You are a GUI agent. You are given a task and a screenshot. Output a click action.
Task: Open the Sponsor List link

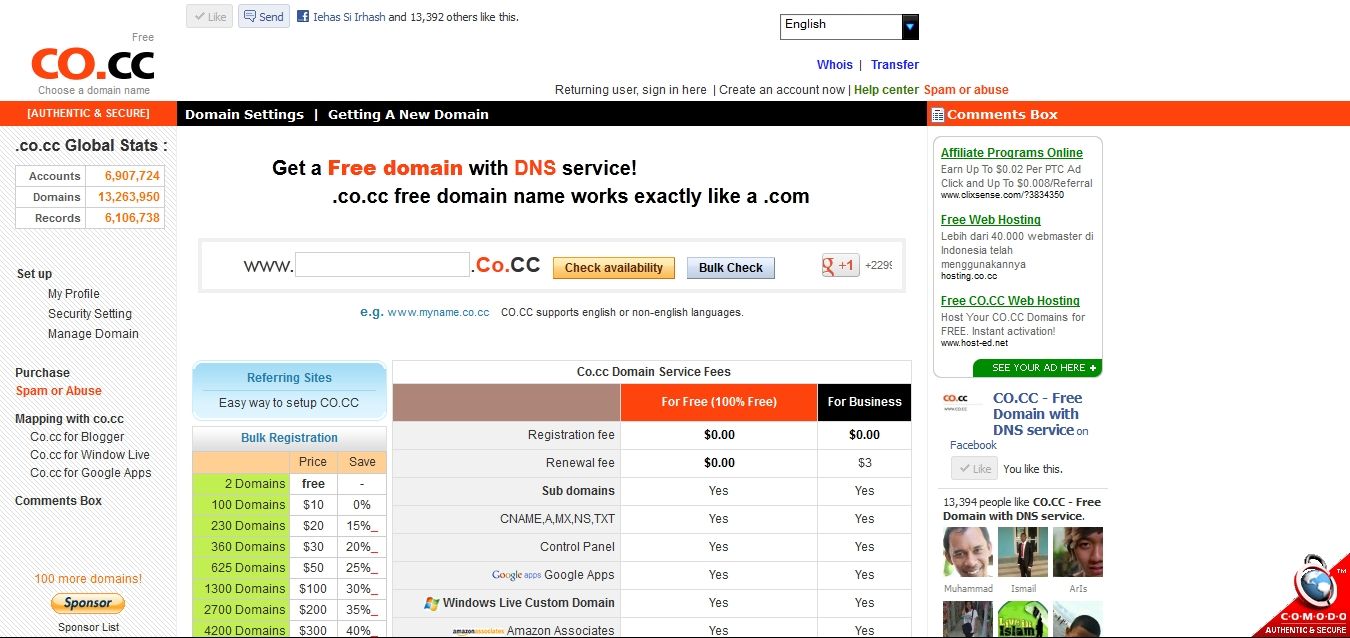(x=88, y=627)
